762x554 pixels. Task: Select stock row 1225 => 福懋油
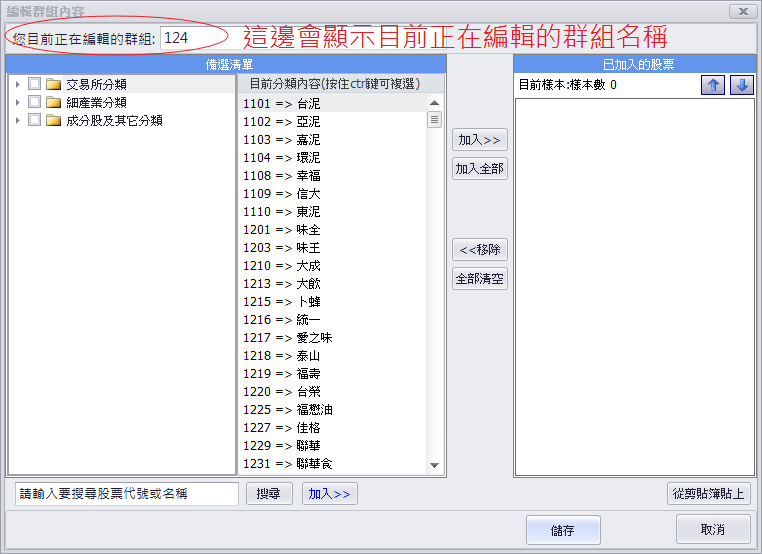333,409
